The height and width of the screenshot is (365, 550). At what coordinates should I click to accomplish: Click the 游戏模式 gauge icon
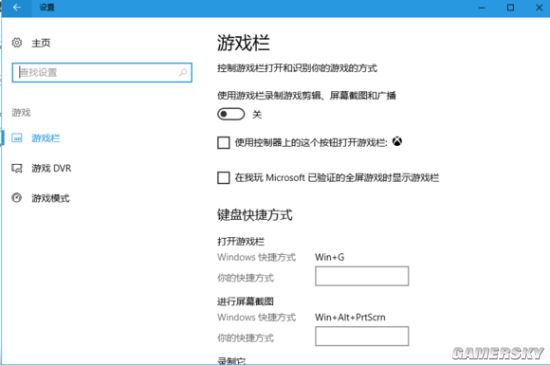coord(16,198)
